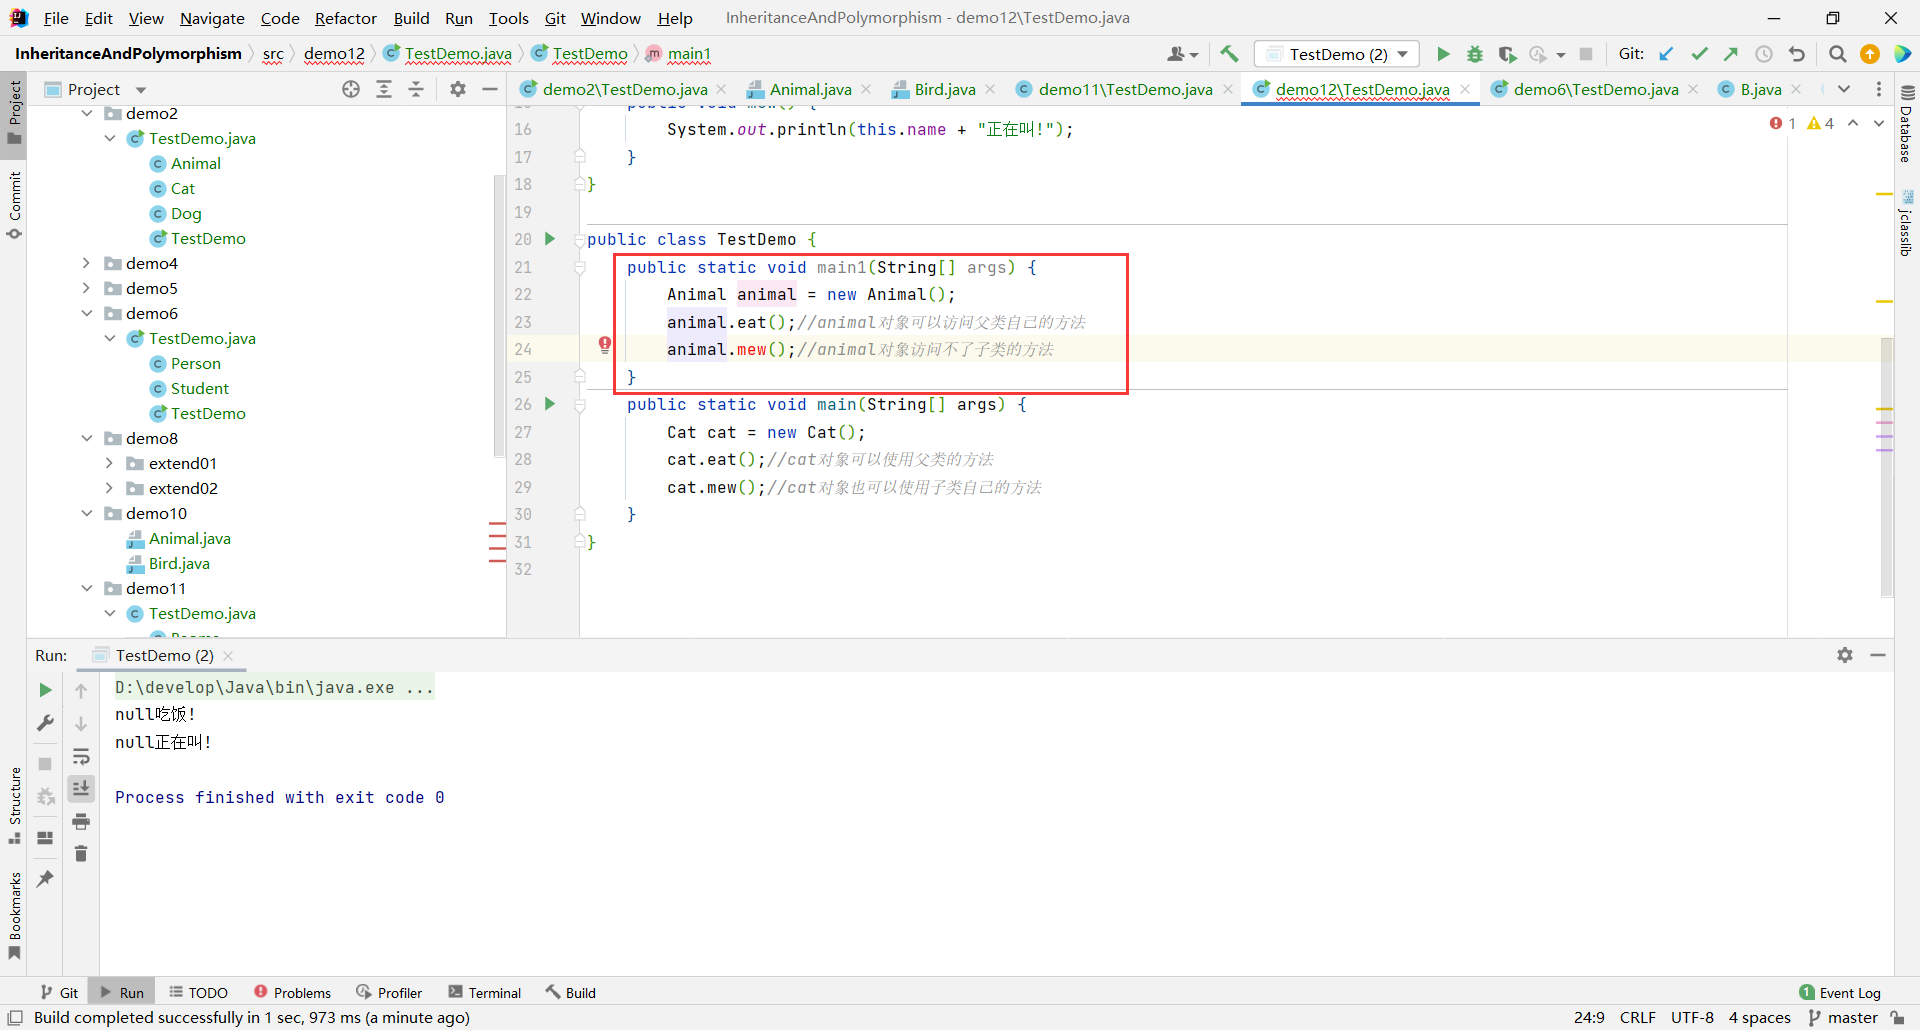Start debugging with the bug icon
The height and width of the screenshot is (1030, 1920).
point(1475,54)
